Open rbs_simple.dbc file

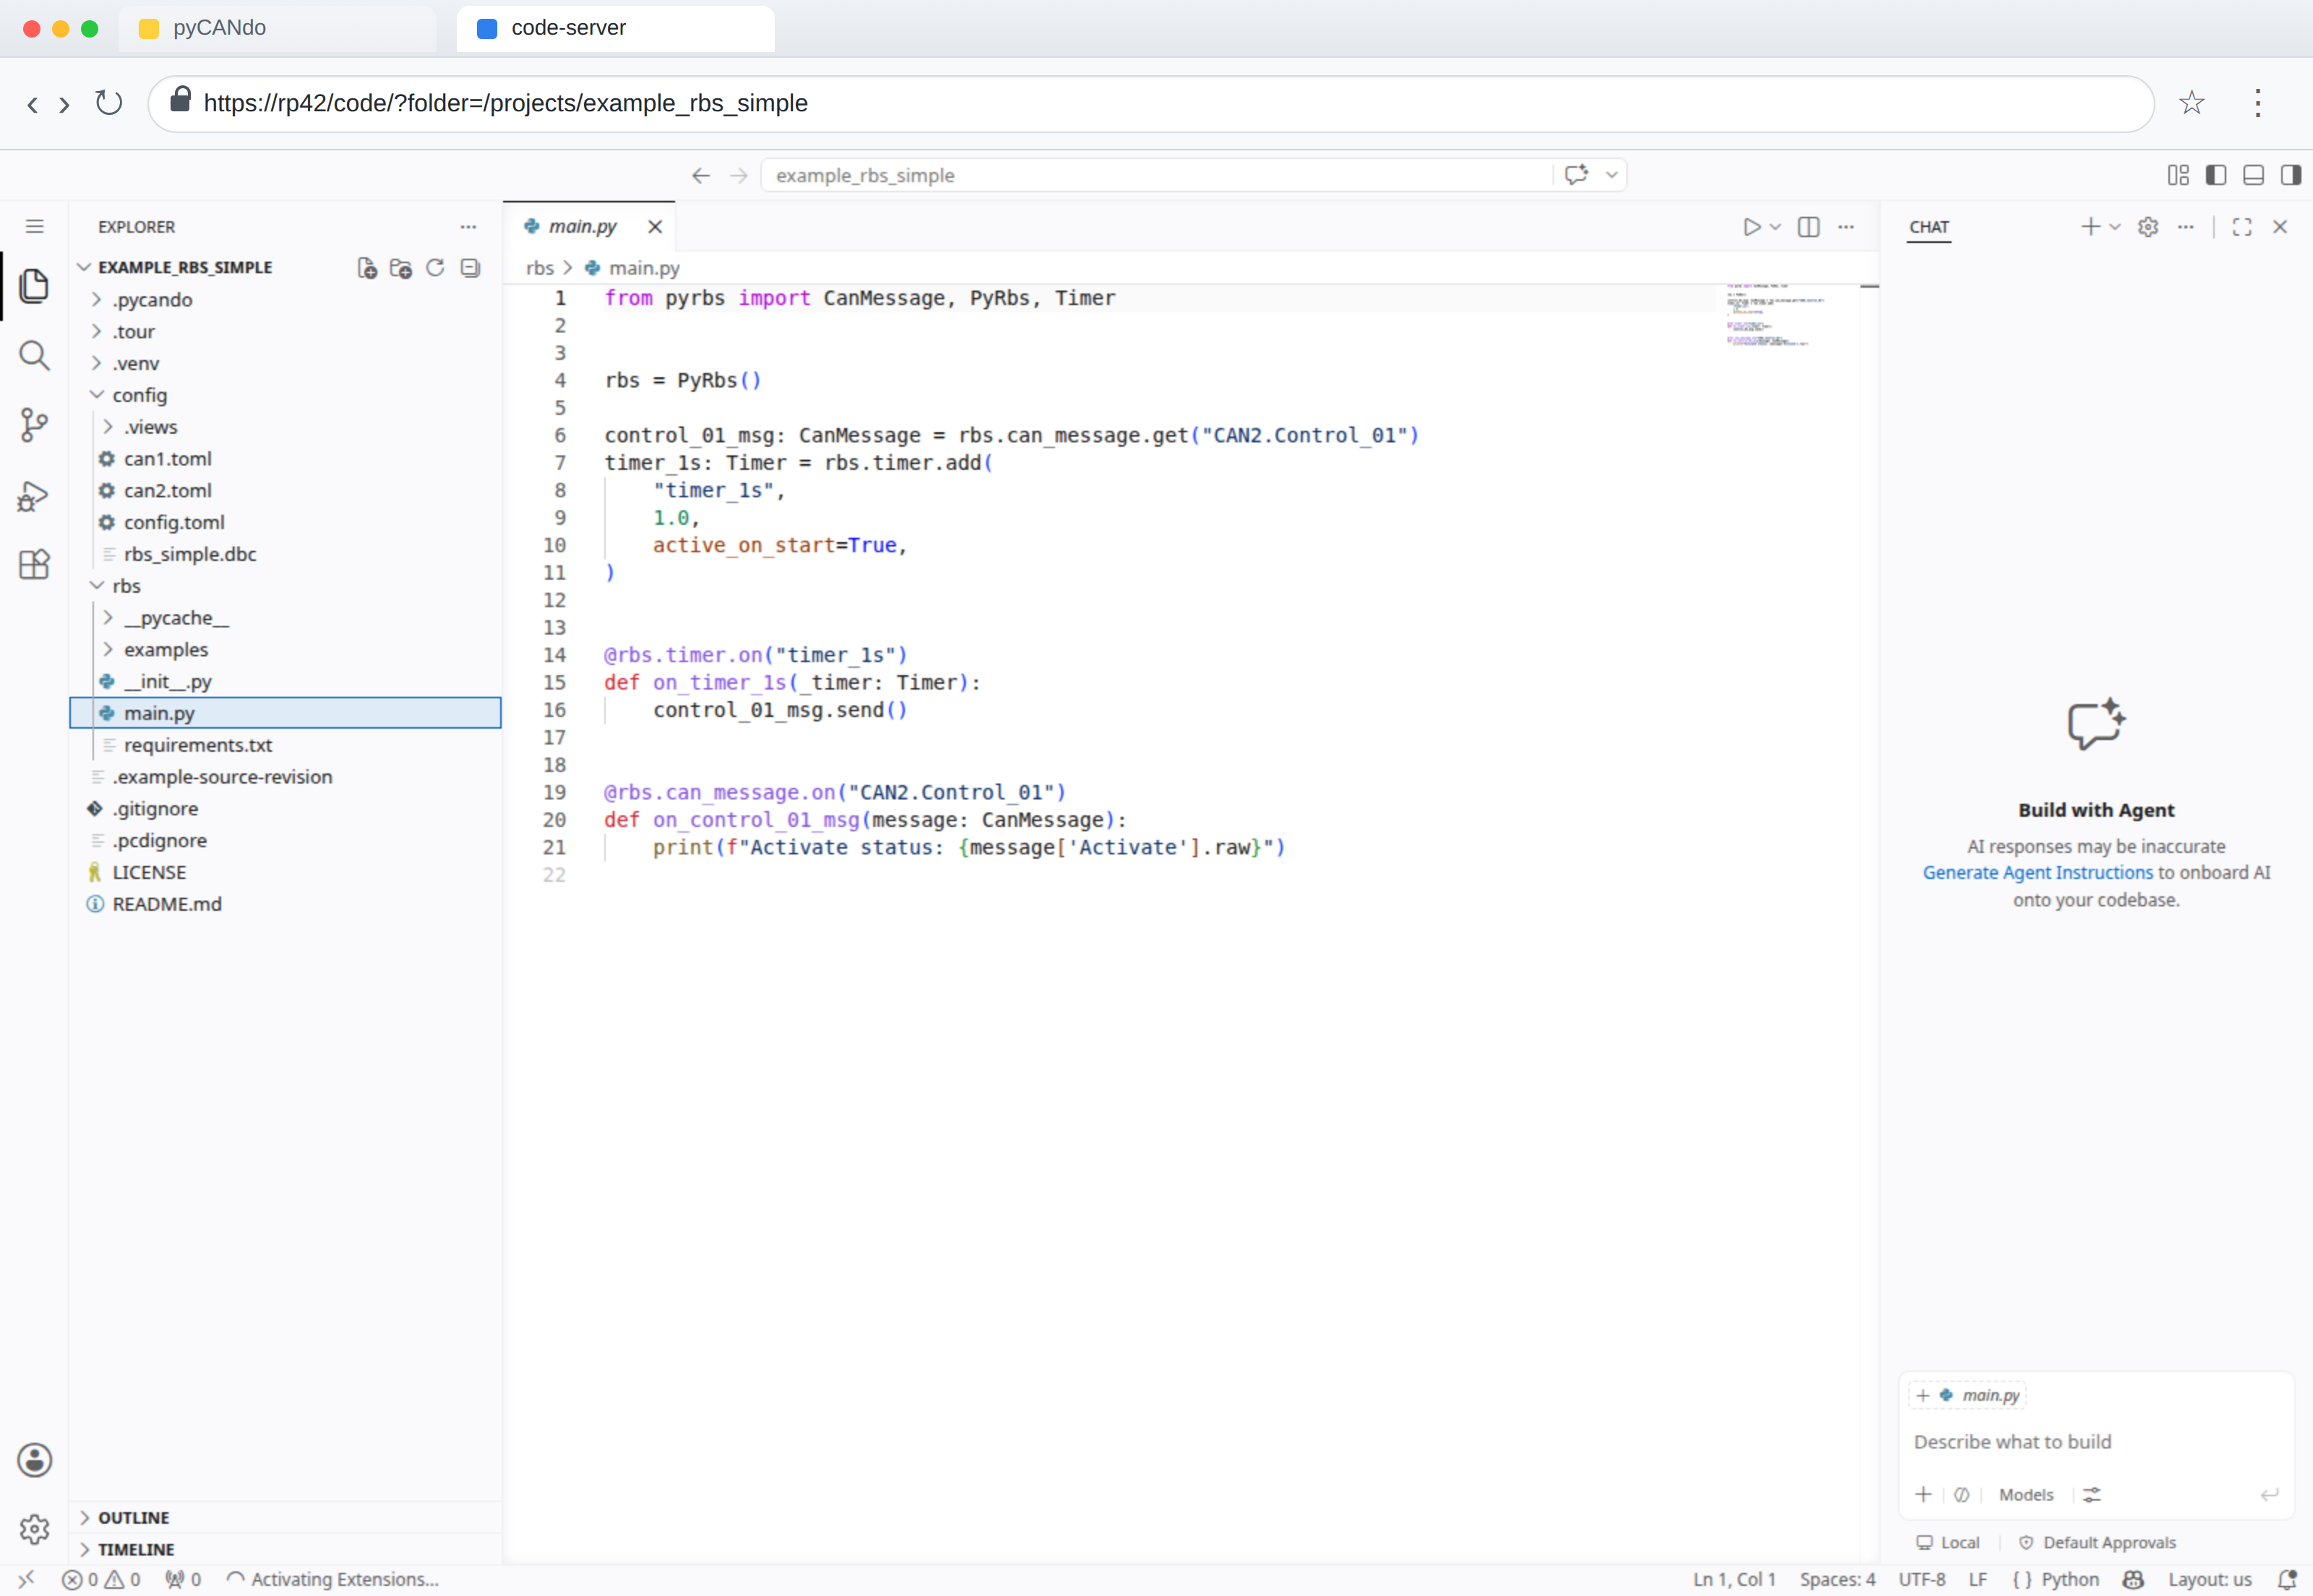coord(285,554)
